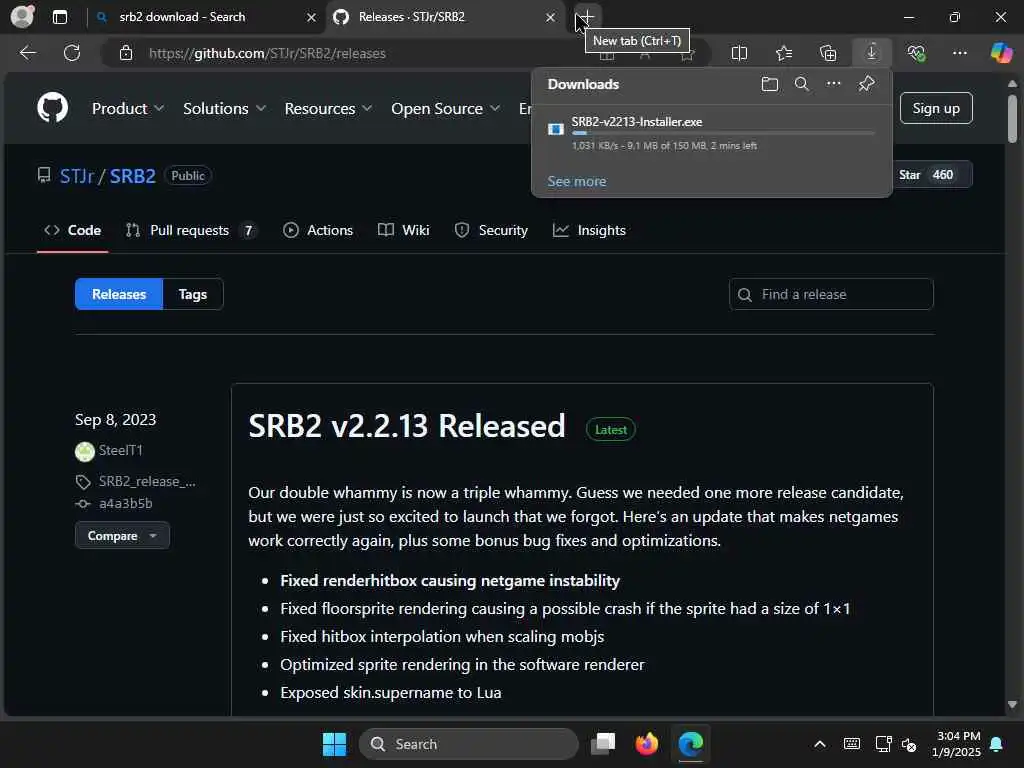Click the Sign up button

point(936,108)
